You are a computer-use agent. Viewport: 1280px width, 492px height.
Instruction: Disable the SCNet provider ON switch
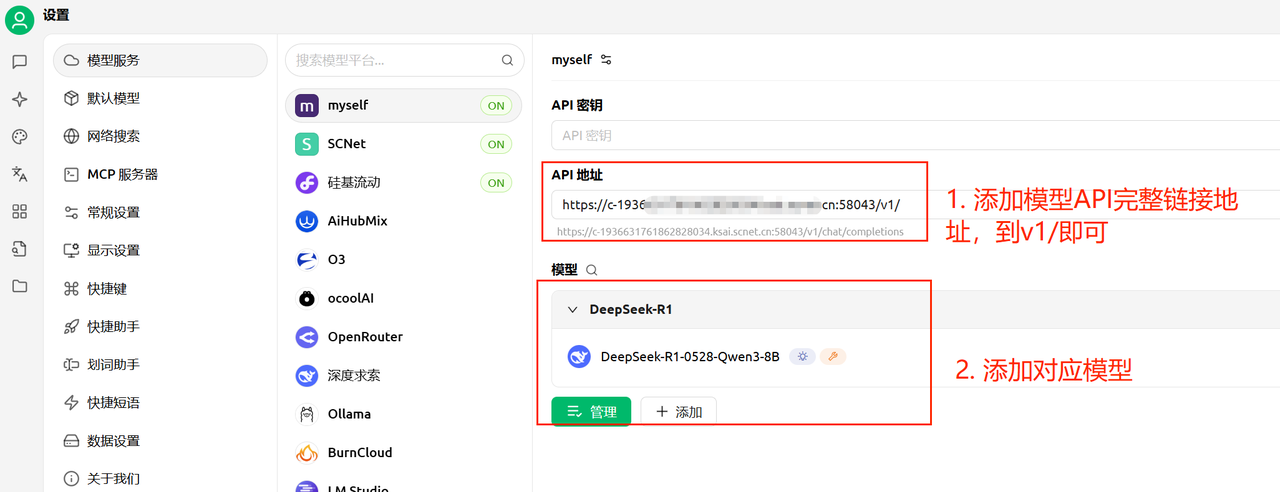(x=496, y=144)
